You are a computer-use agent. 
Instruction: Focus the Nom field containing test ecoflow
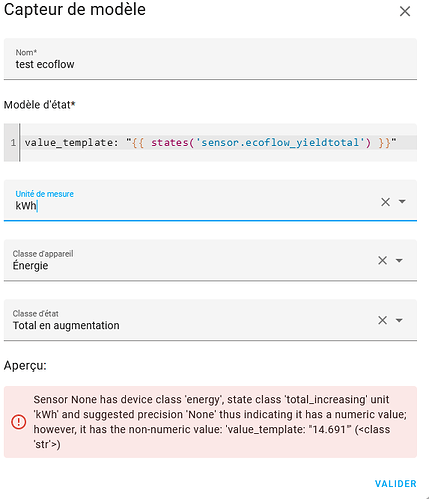210,59
